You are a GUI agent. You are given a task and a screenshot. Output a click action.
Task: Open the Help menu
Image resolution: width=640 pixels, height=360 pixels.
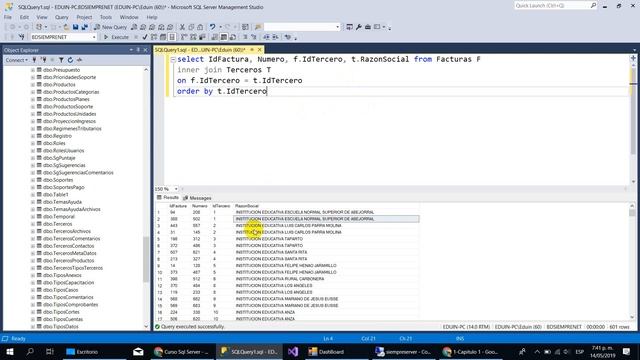[152, 17]
